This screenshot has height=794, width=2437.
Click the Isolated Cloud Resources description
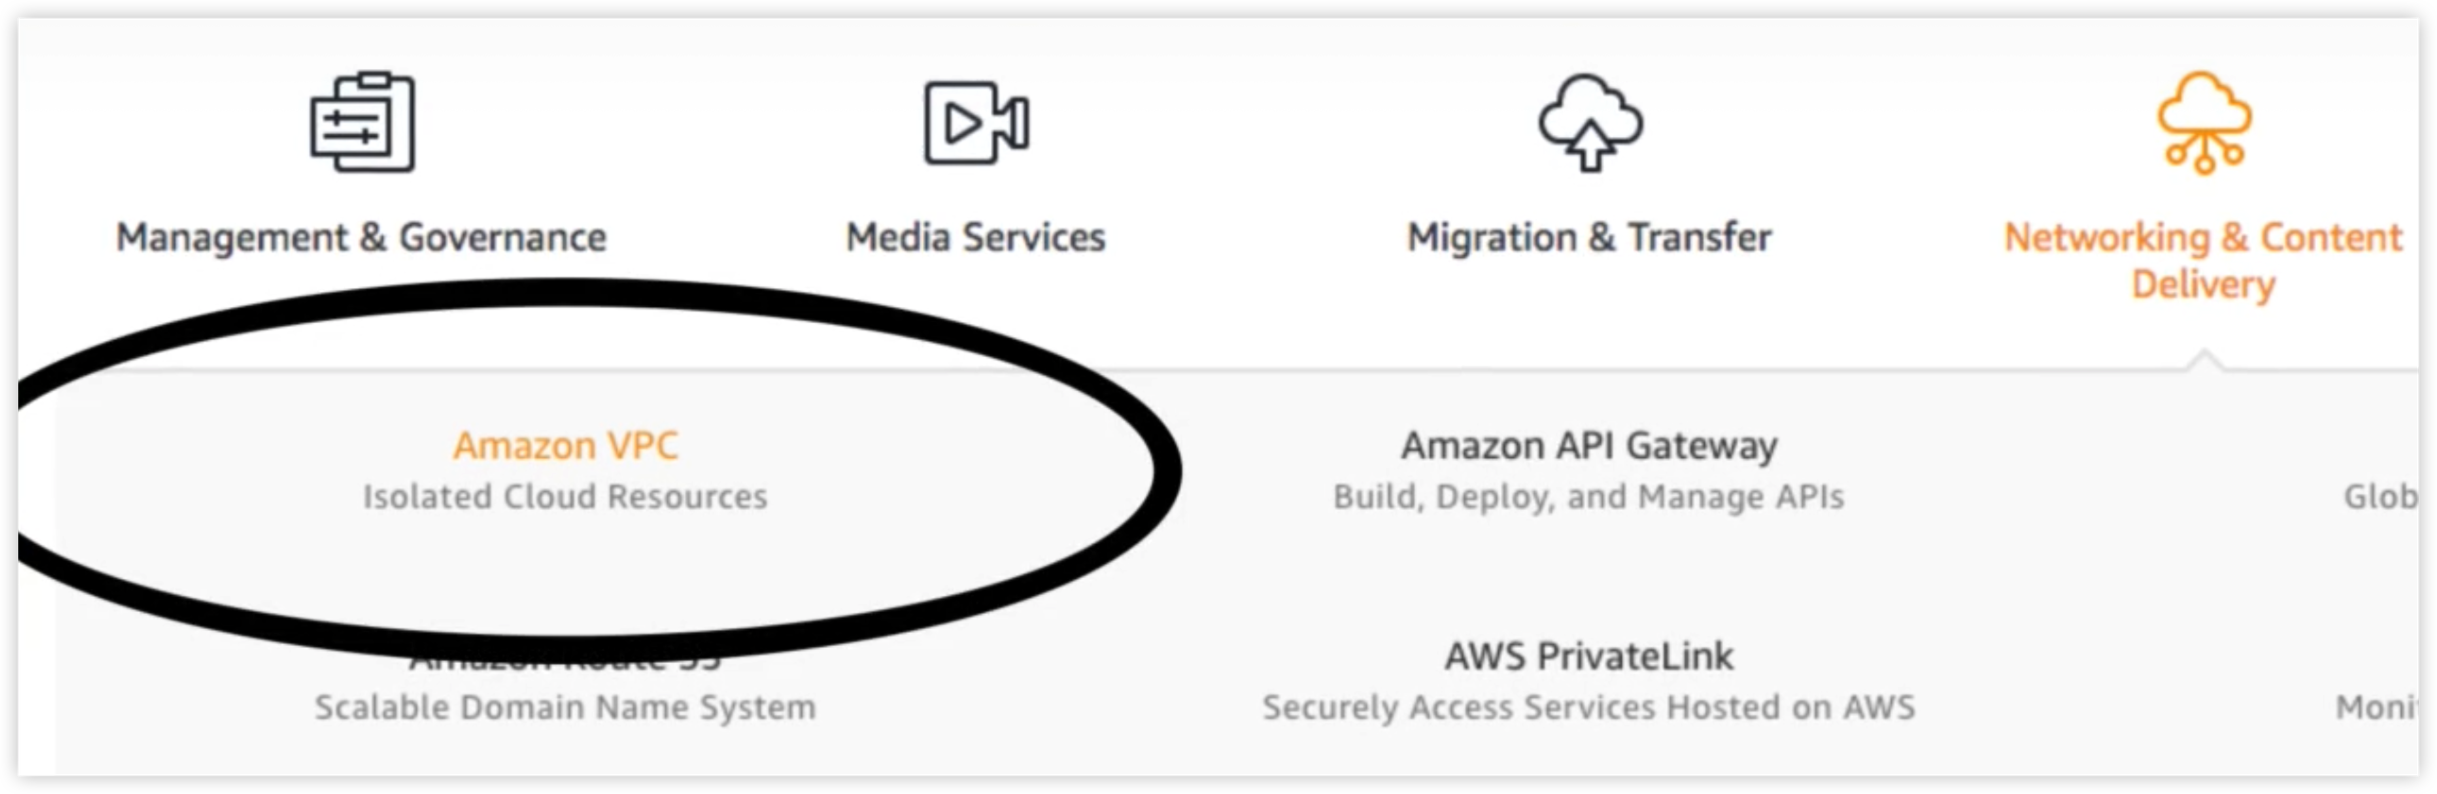point(565,497)
